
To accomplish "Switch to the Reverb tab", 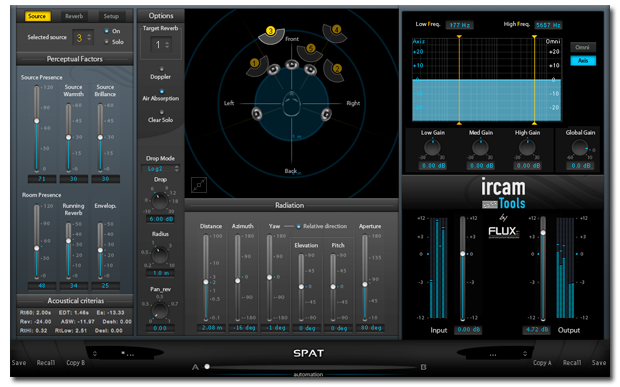I will (x=74, y=16).
